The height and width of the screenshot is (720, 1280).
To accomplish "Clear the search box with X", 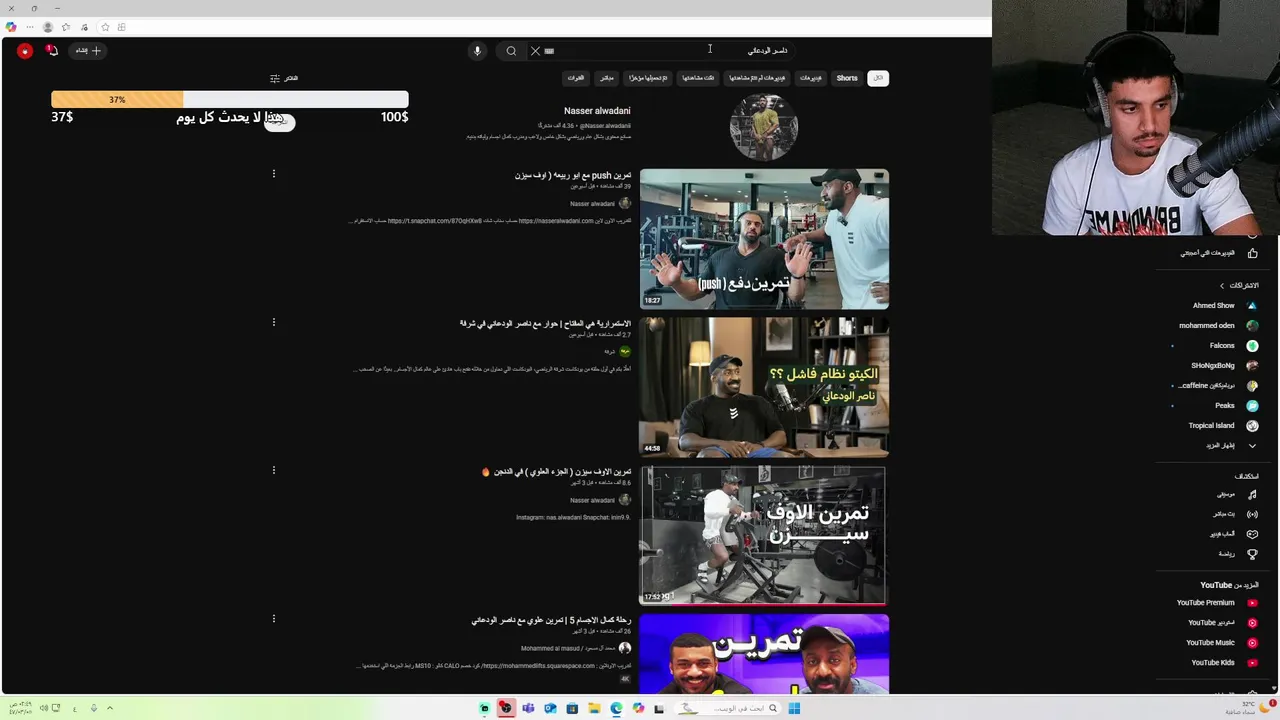I will (x=535, y=51).
